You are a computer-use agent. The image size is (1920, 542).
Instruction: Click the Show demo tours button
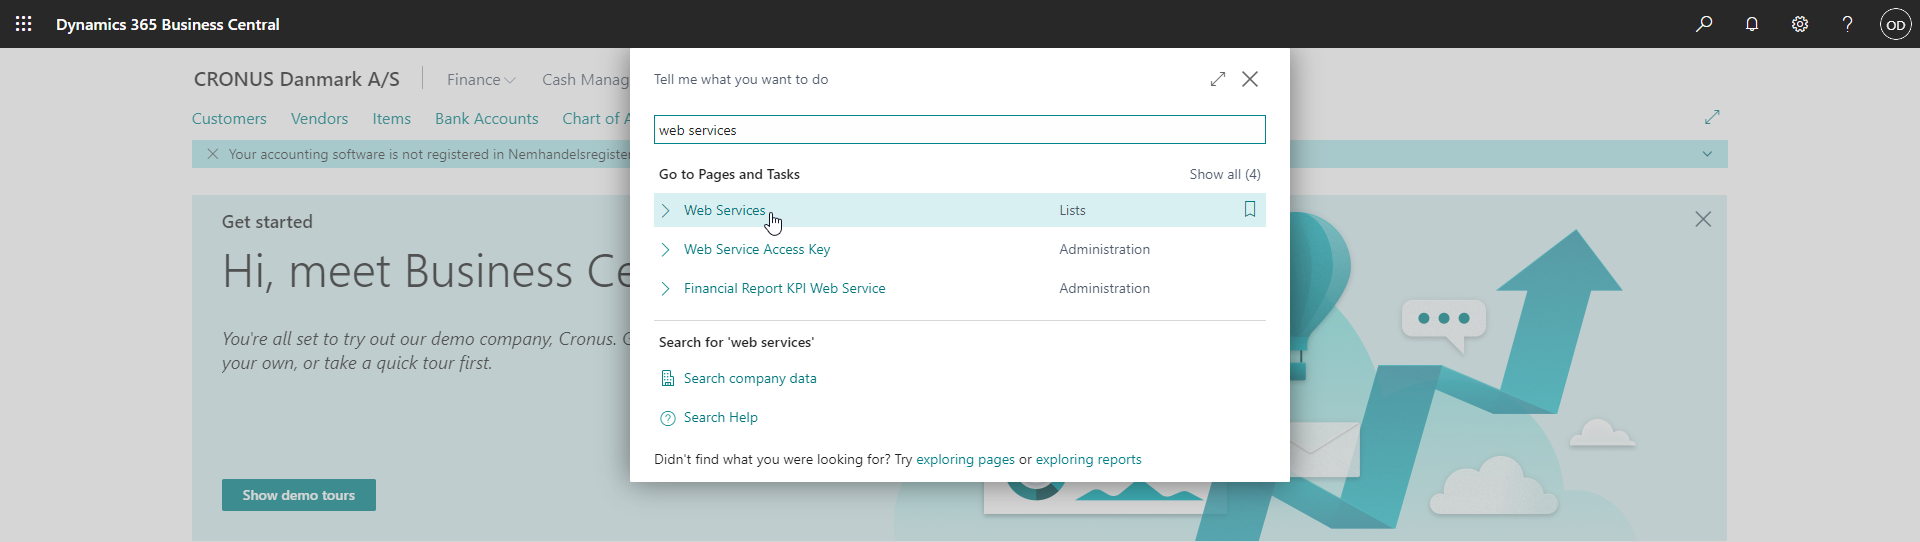299,495
